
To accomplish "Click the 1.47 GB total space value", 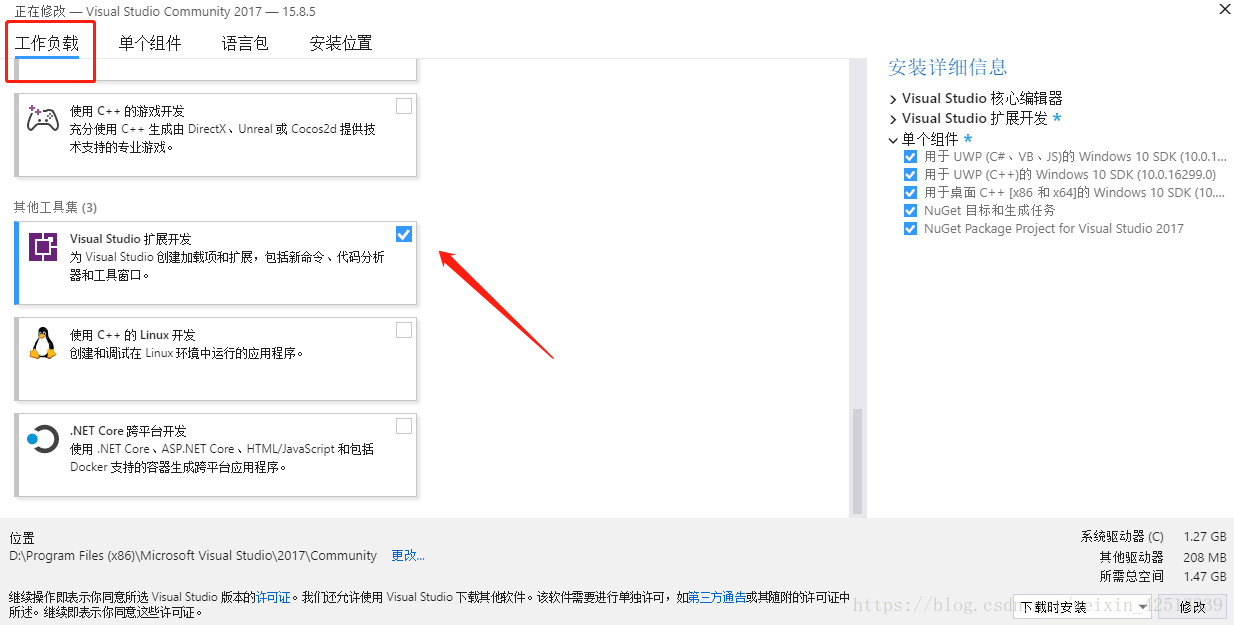I will pos(1204,577).
